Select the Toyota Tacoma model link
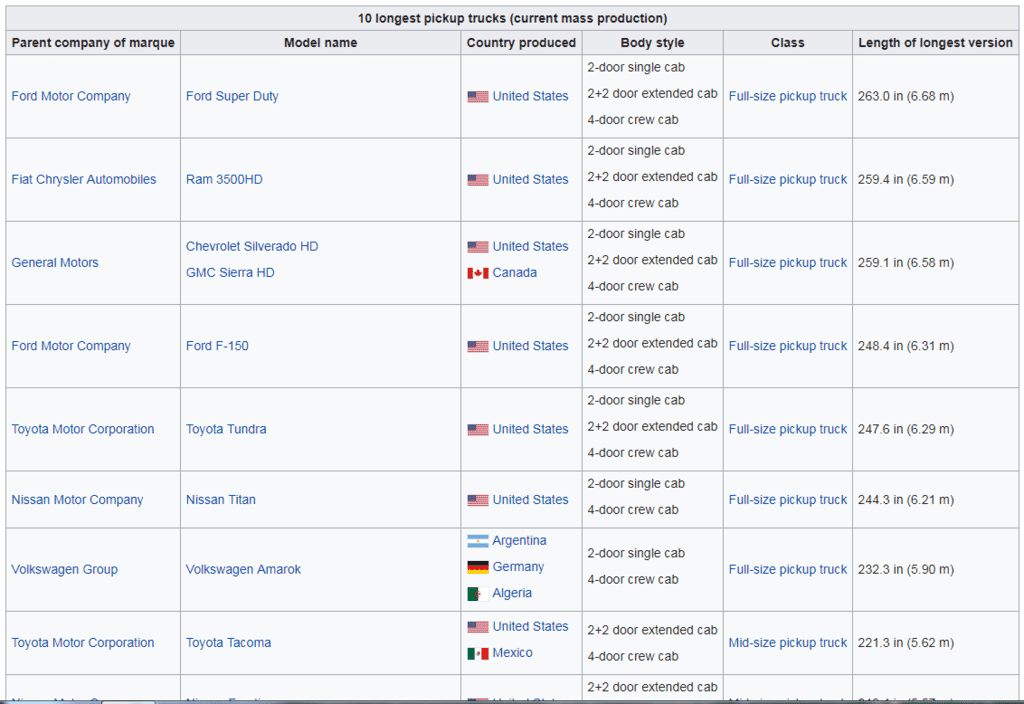Image resolution: width=1024 pixels, height=704 pixels. tap(228, 643)
